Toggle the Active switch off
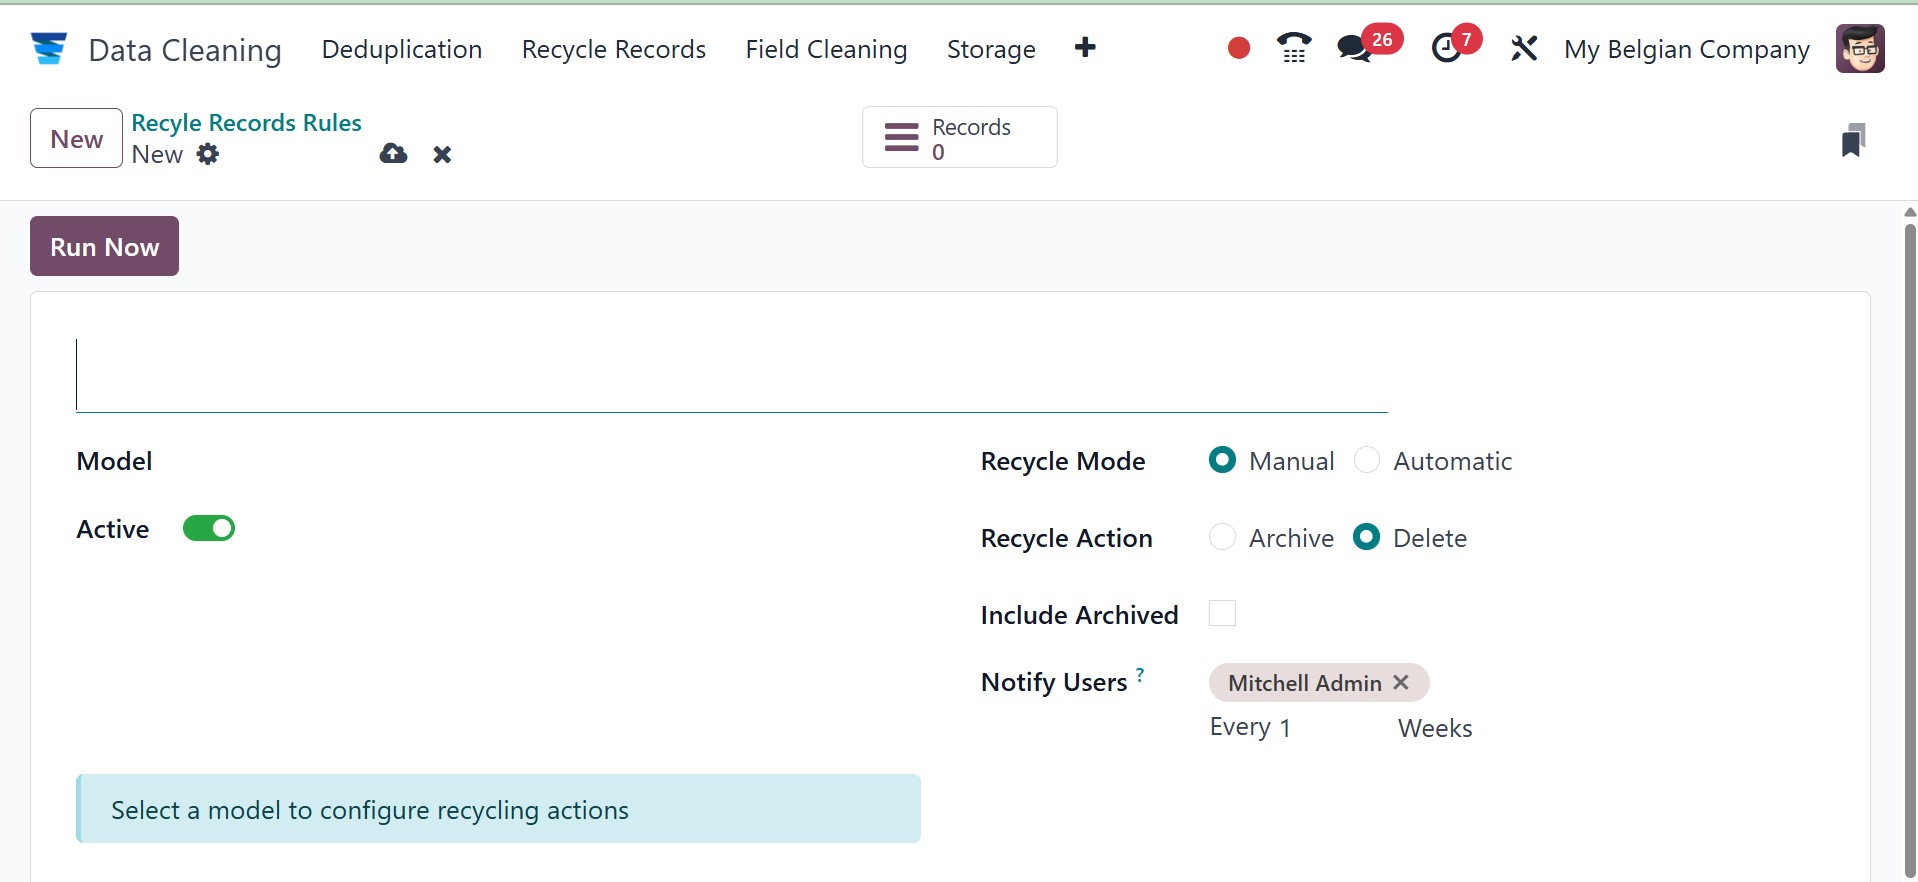 pyautogui.click(x=209, y=528)
